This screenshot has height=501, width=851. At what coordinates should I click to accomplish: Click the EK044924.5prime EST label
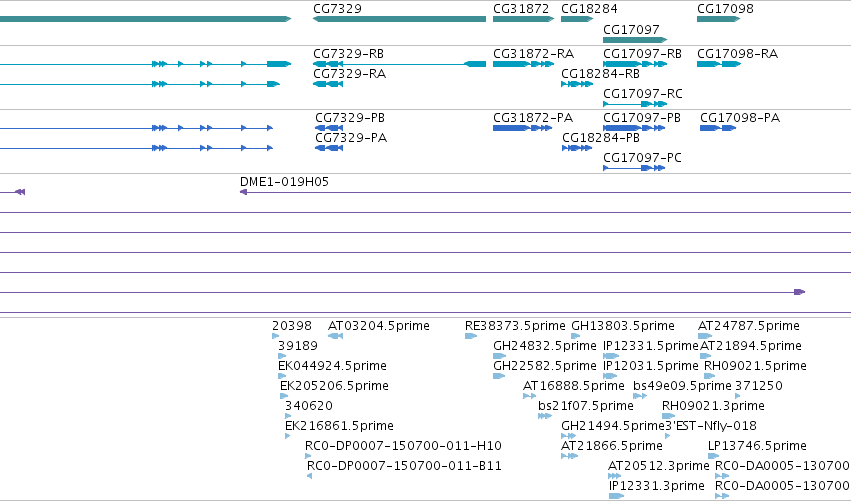pyautogui.click(x=332, y=366)
